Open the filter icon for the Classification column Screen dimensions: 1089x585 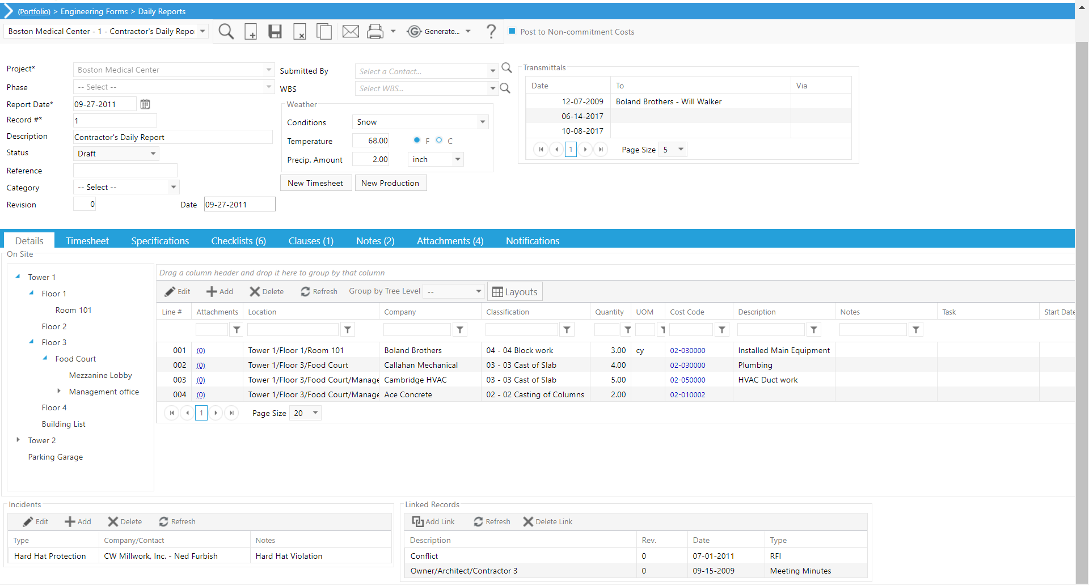[x=567, y=330]
